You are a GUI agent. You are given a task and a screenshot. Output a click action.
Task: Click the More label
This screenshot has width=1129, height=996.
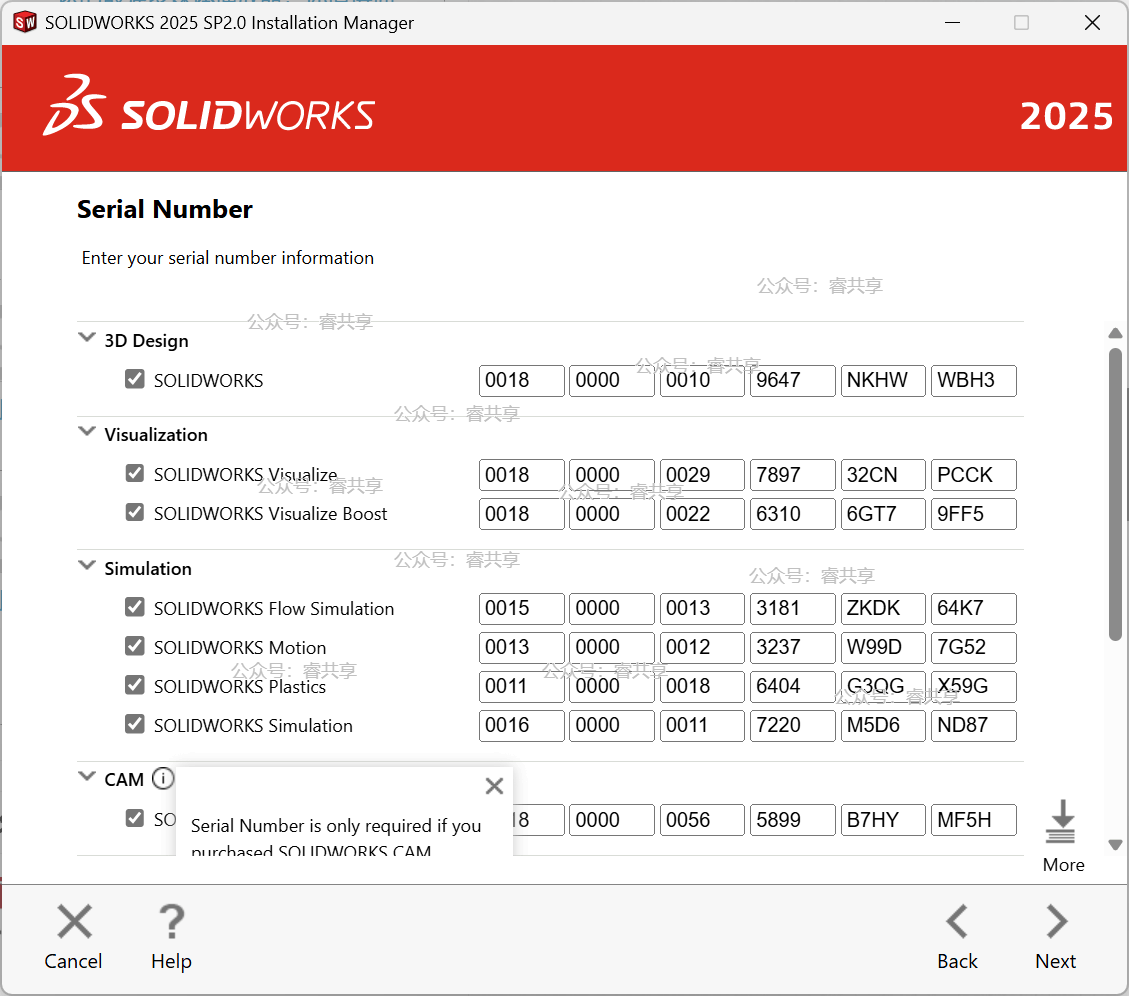pyautogui.click(x=1063, y=865)
